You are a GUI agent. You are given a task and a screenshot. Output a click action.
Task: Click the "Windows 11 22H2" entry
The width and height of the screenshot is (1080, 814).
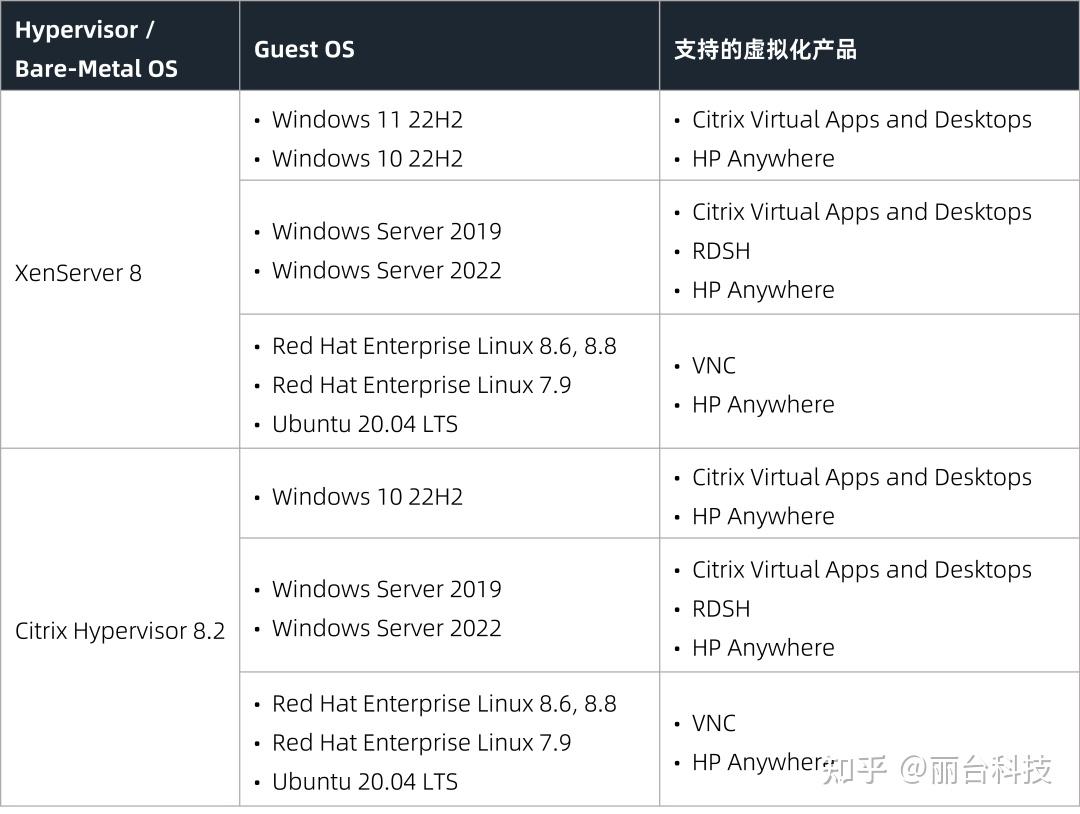pos(367,120)
